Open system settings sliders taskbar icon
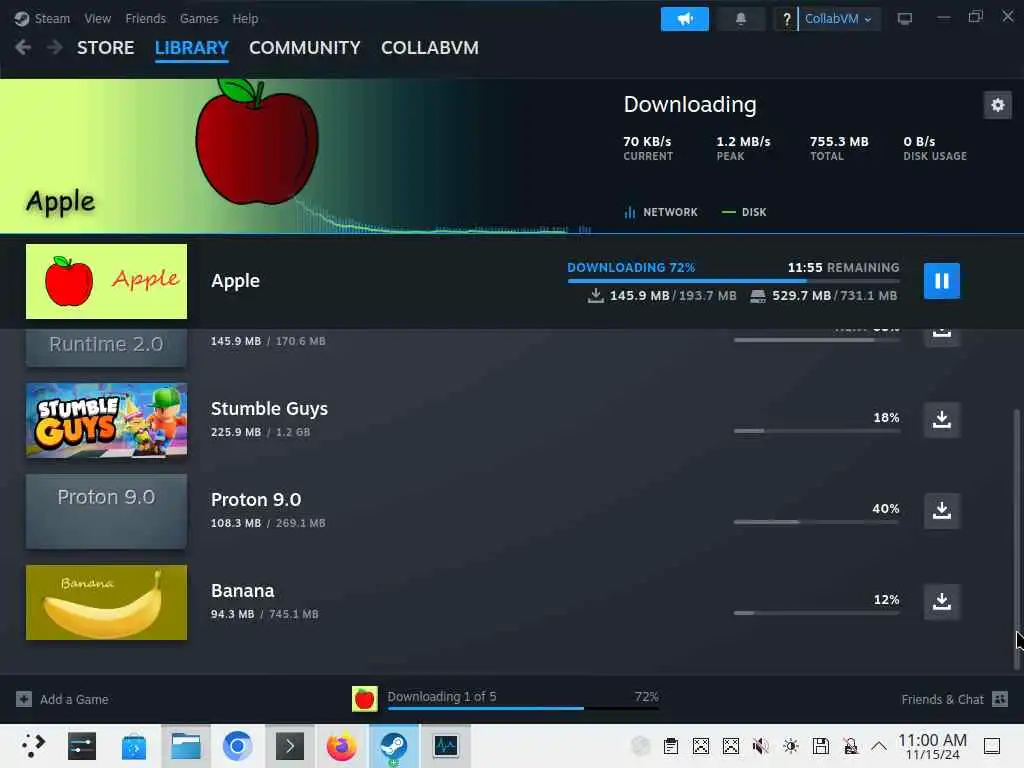This screenshot has height=768, width=1024. tap(82, 745)
